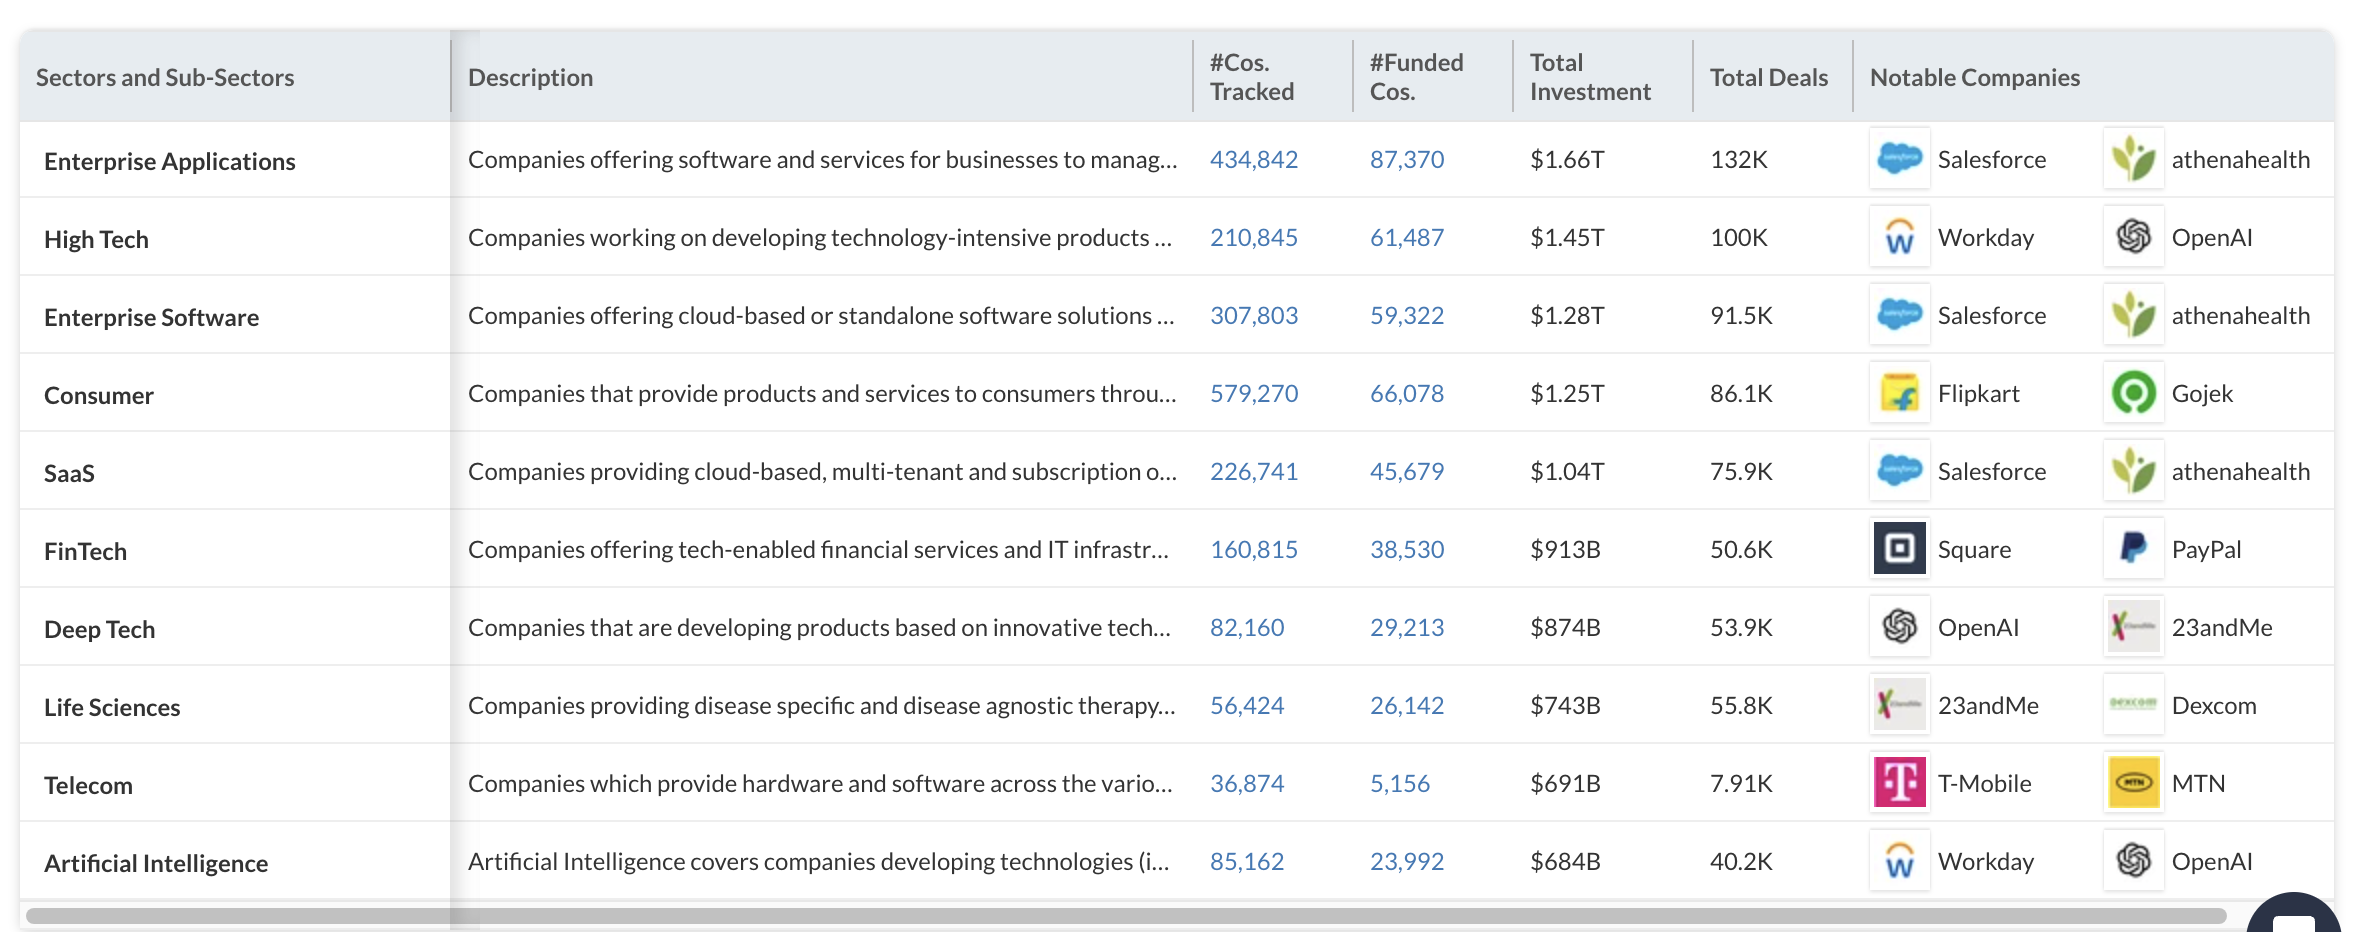
Task: Click the Dexcom logo icon
Action: [2133, 705]
